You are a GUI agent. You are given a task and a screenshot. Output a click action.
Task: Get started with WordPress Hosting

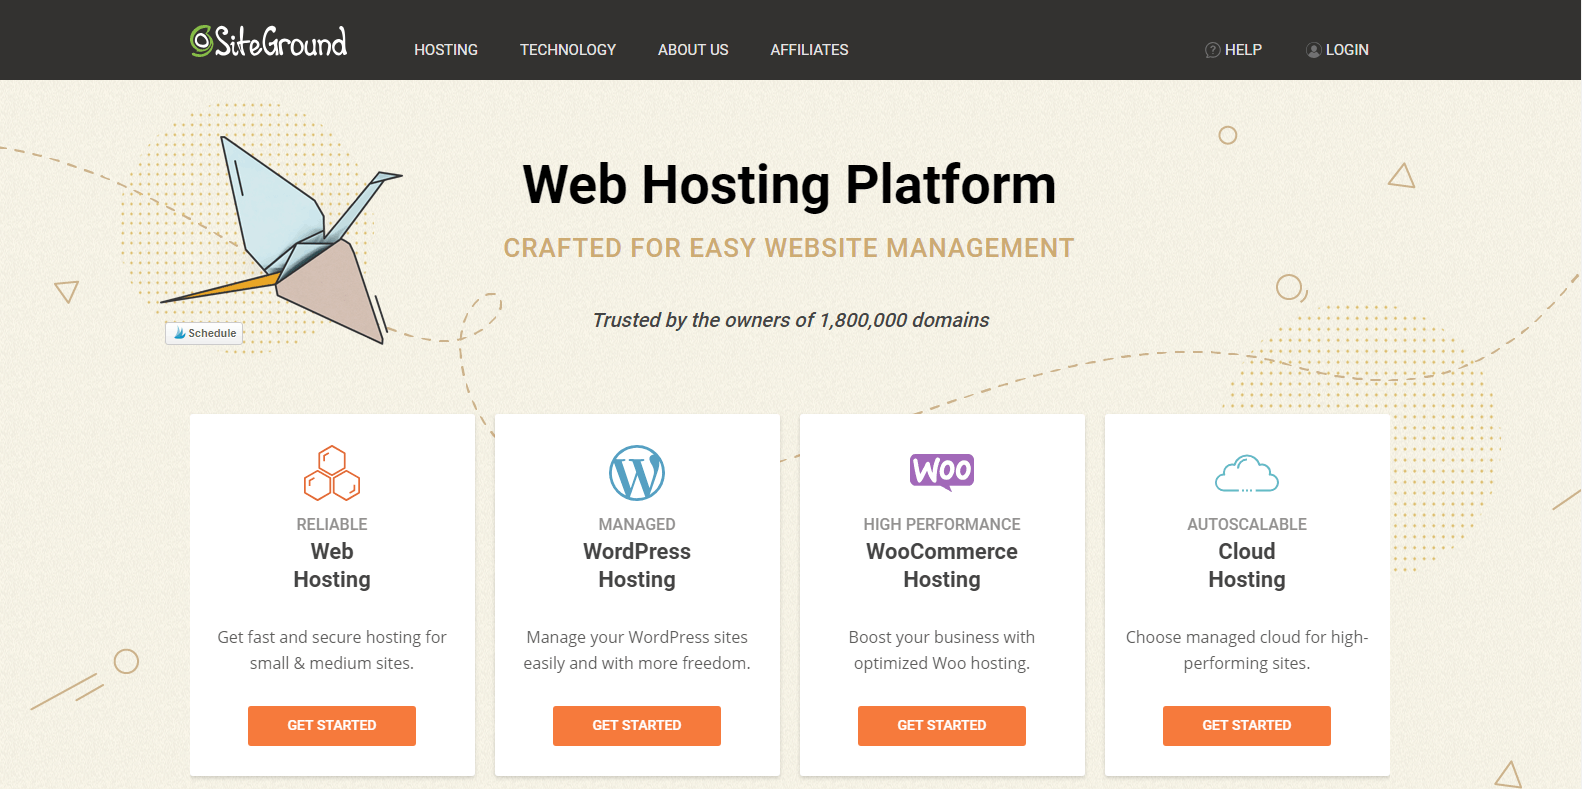(x=637, y=726)
